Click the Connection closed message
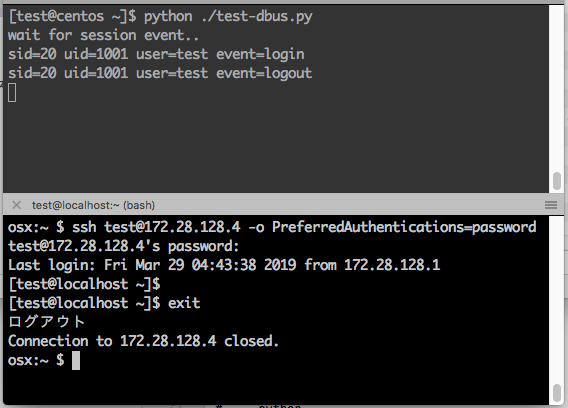 tap(143, 341)
